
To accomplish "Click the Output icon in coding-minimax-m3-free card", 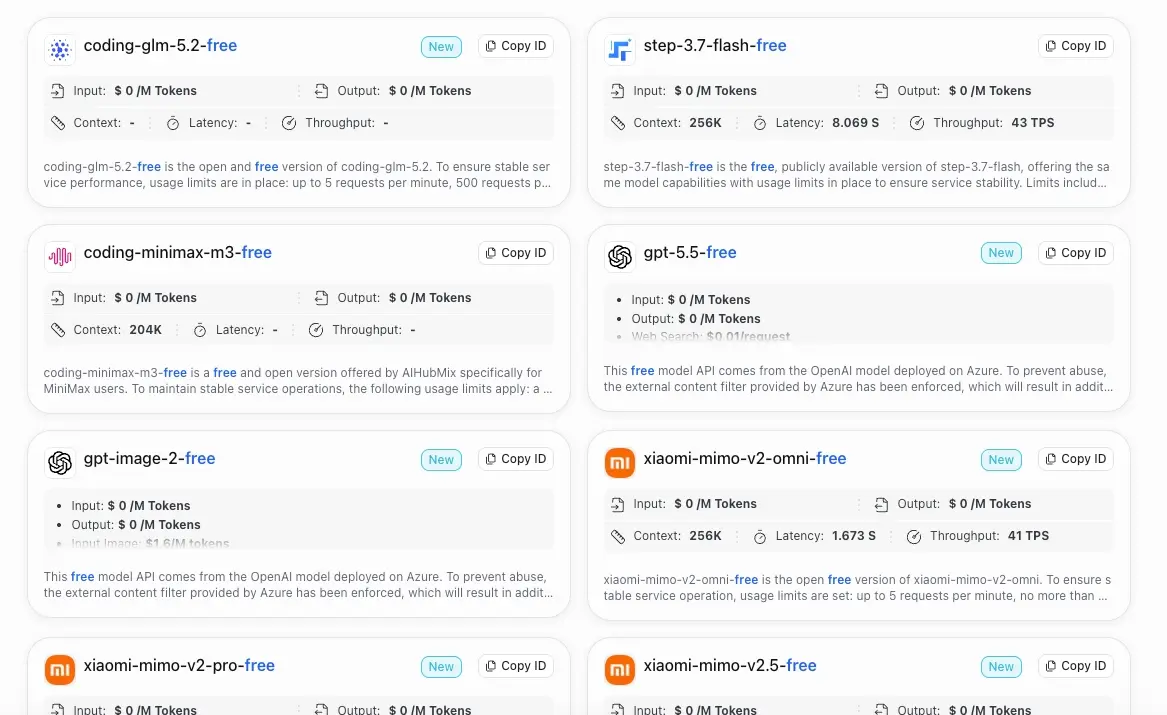I will pos(321,298).
